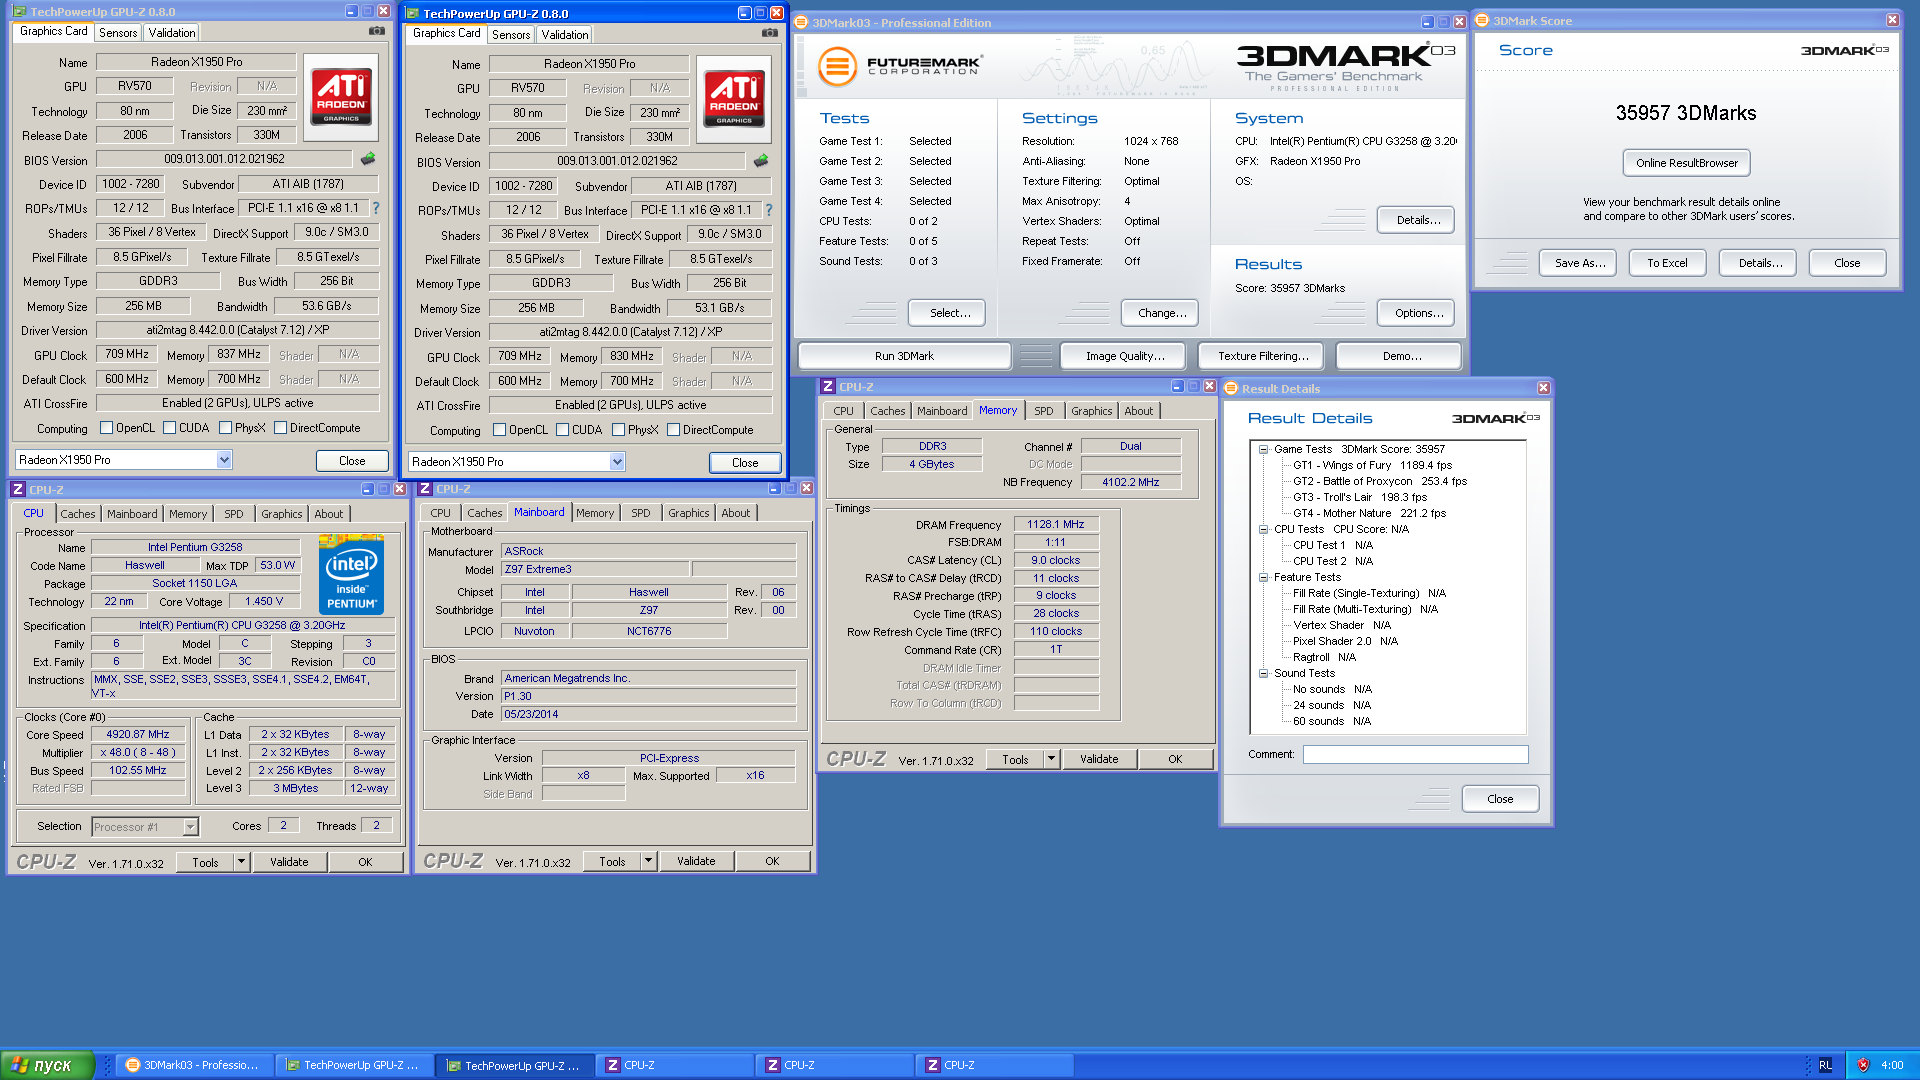Screen dimensions: 1920x1080
Task: Open About tab in CPU-Z Memory window
Action: pyautogui.click(x=1138, y=411)
